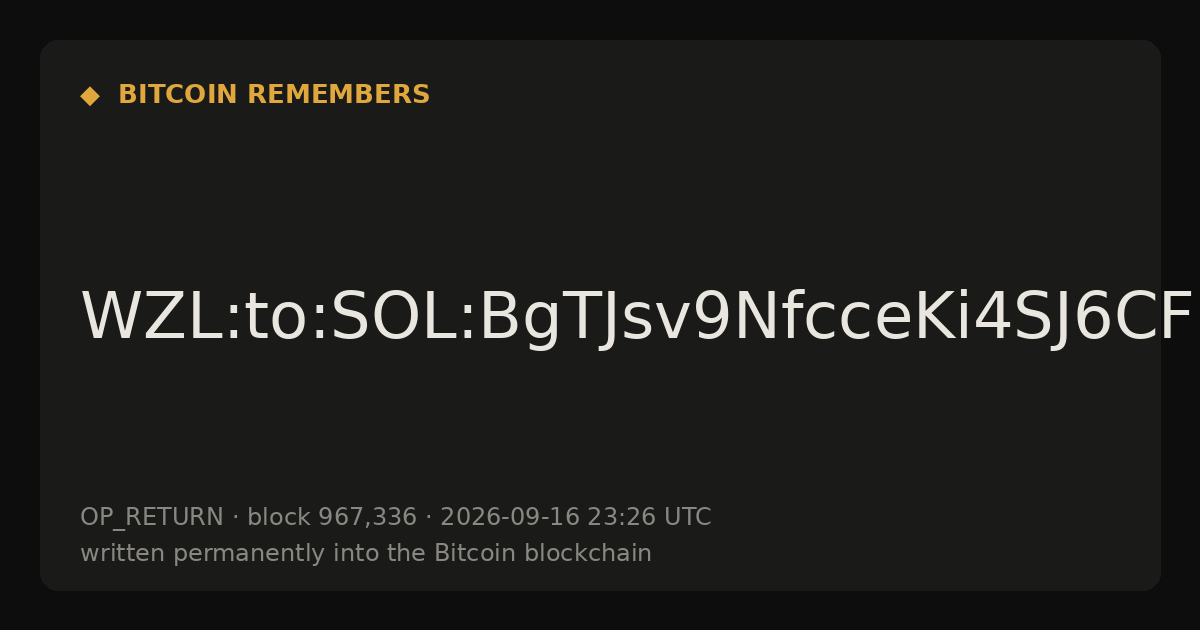Click the dot separator before the date
The width and height of the screenshot is (1200, 630).
[x=429, y=518]
